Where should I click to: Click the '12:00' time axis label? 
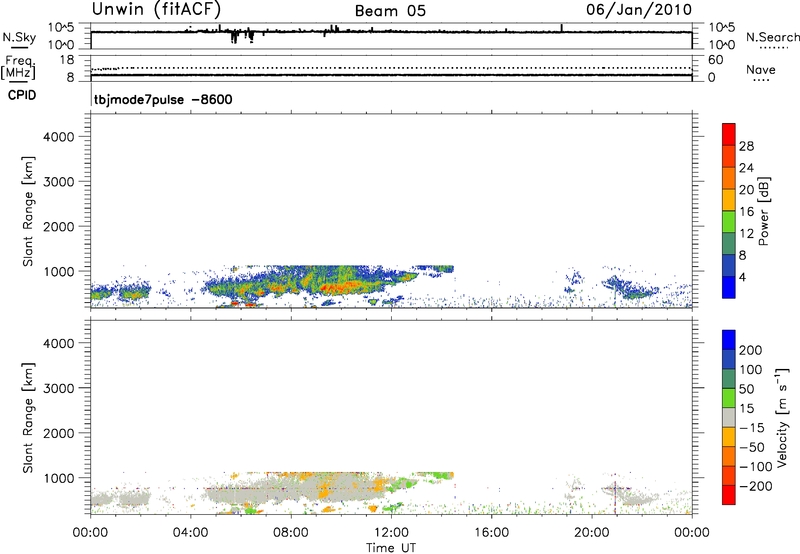point(391,533)
